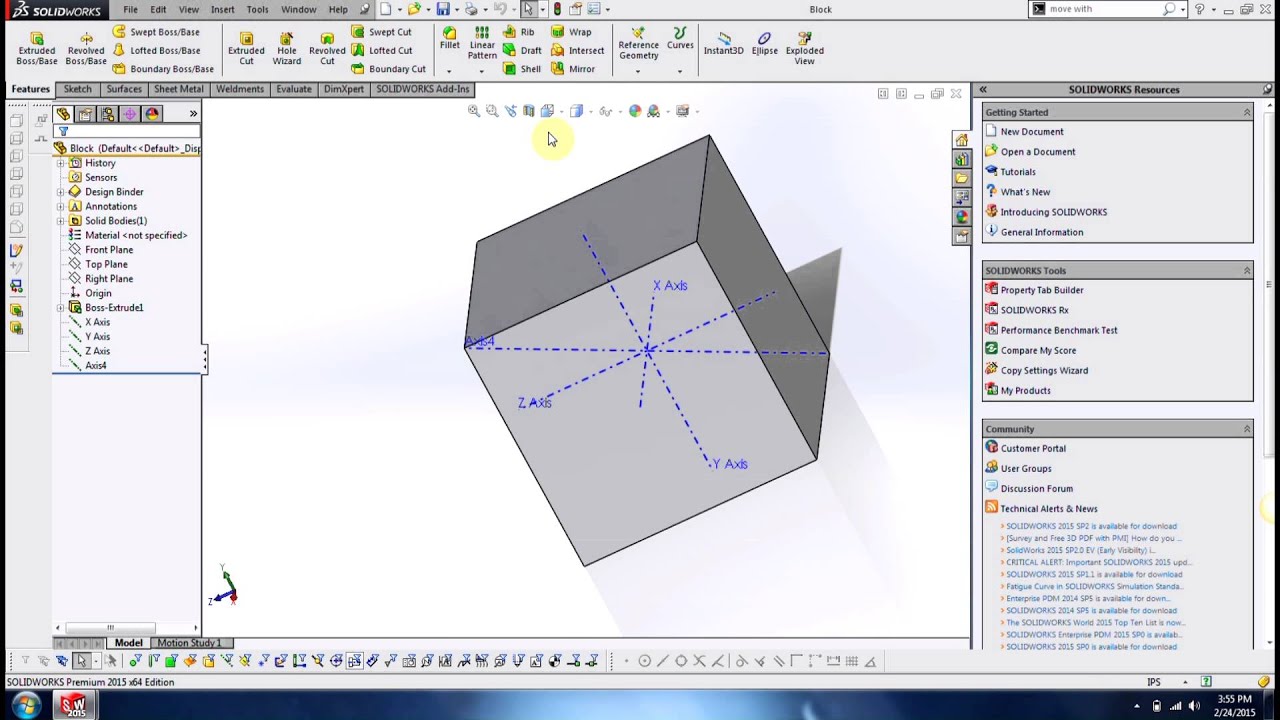The image size is (1280, 720).
Task: Click Zoom to Area in view toolbar
Action: click(492, 111)
